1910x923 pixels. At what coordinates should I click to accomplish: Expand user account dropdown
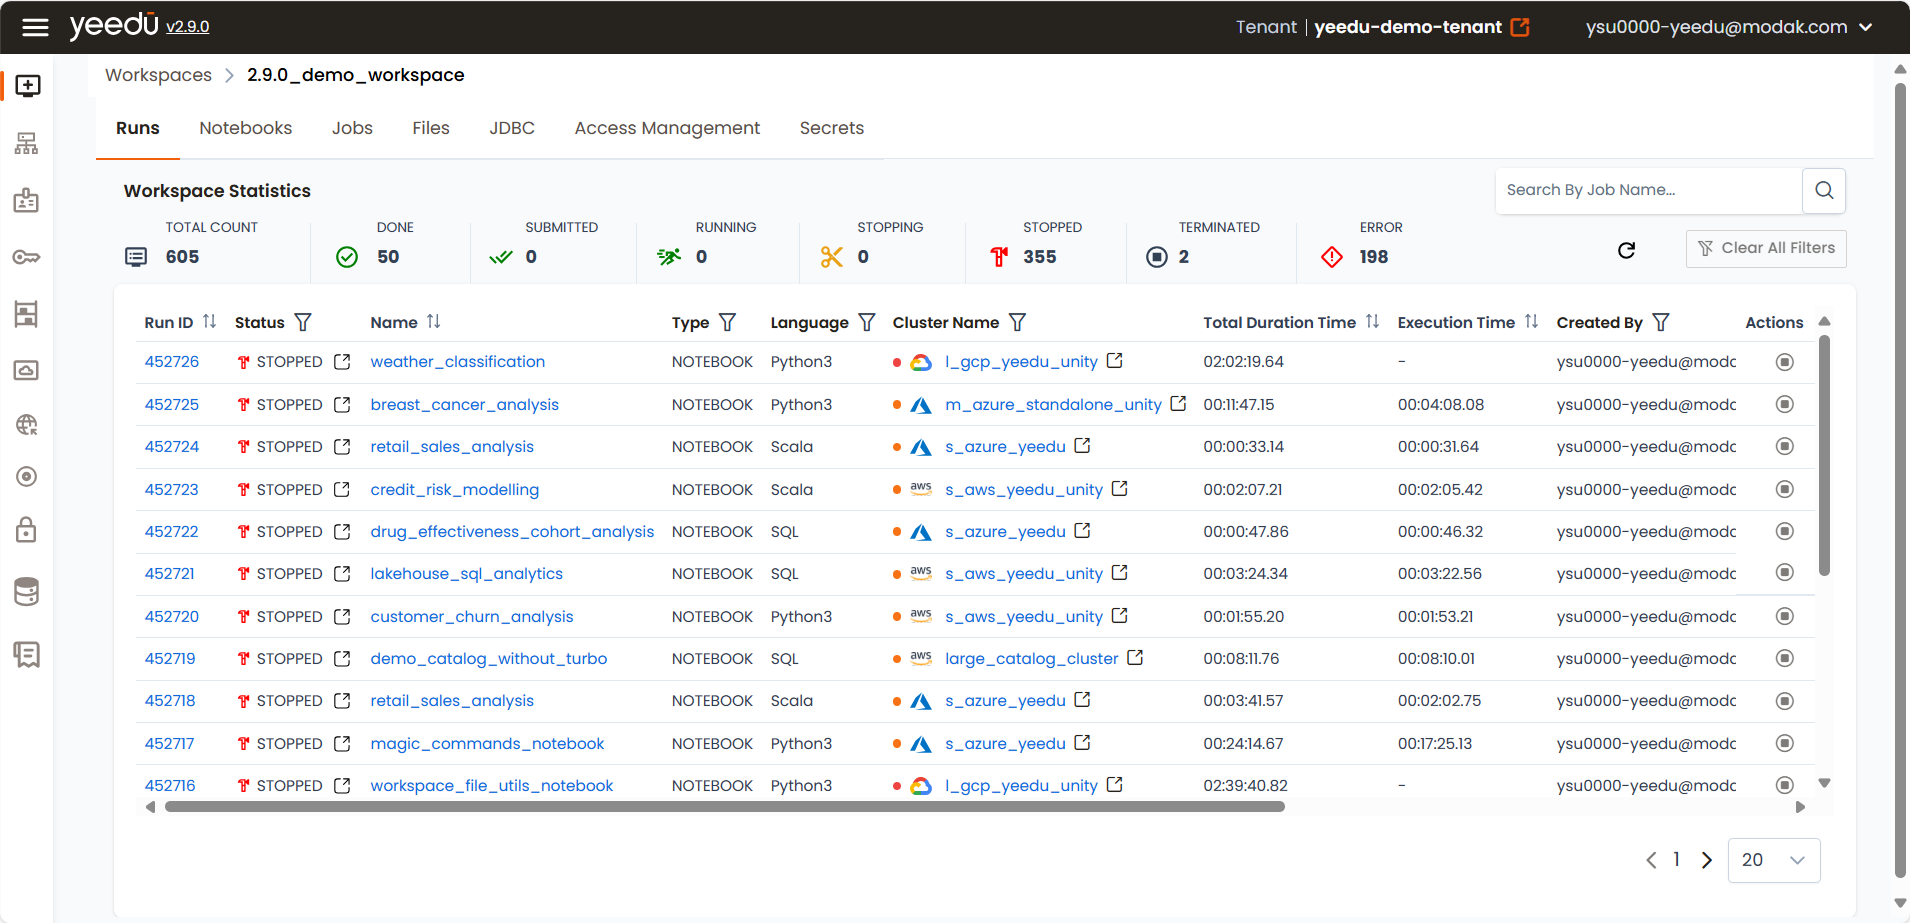1866,27
